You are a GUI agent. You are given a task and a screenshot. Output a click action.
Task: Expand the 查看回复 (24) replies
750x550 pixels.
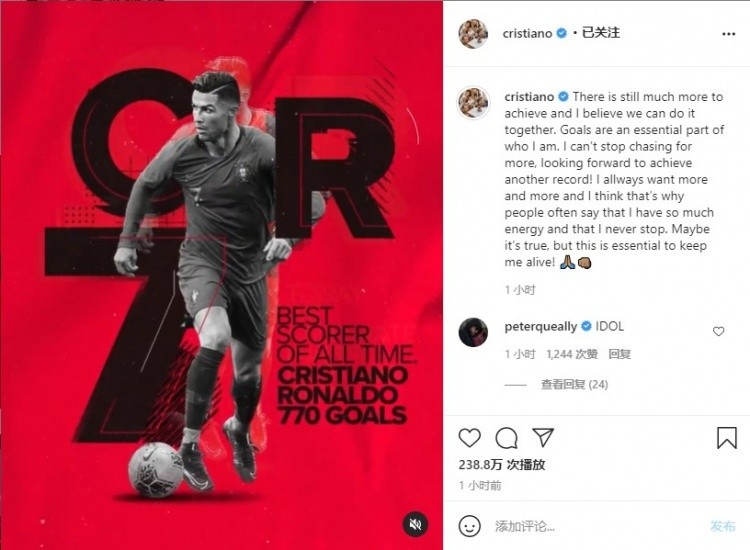tap(574, 384)
